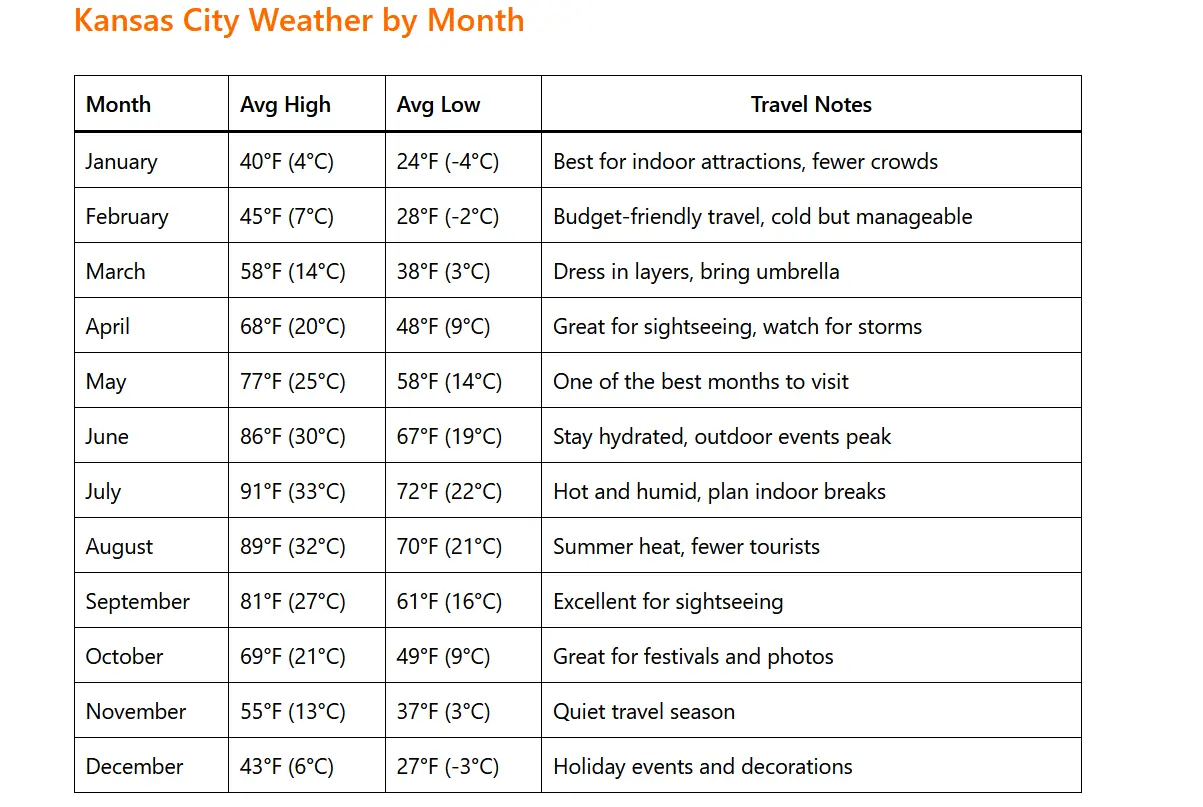The image size is (1203, 807).
Task: Click the "Quiet travel season" note
Action: [x=644, y=712]
